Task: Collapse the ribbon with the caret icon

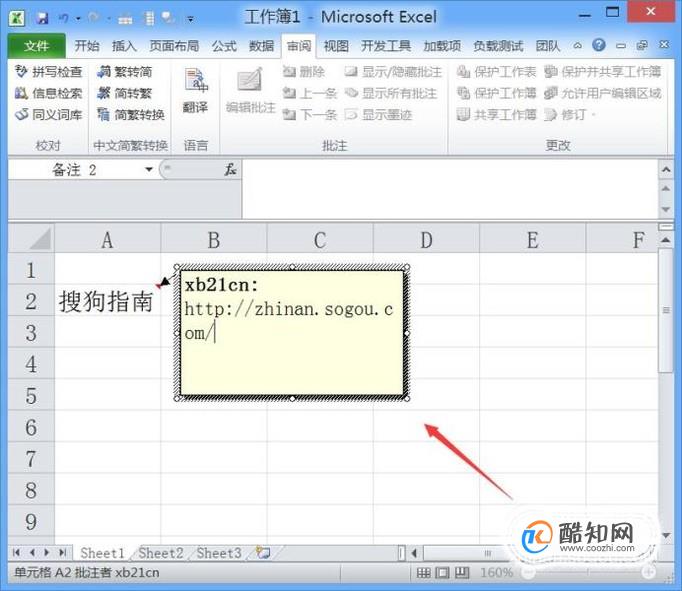Action: pyautogui.click(x=578, y=45)
